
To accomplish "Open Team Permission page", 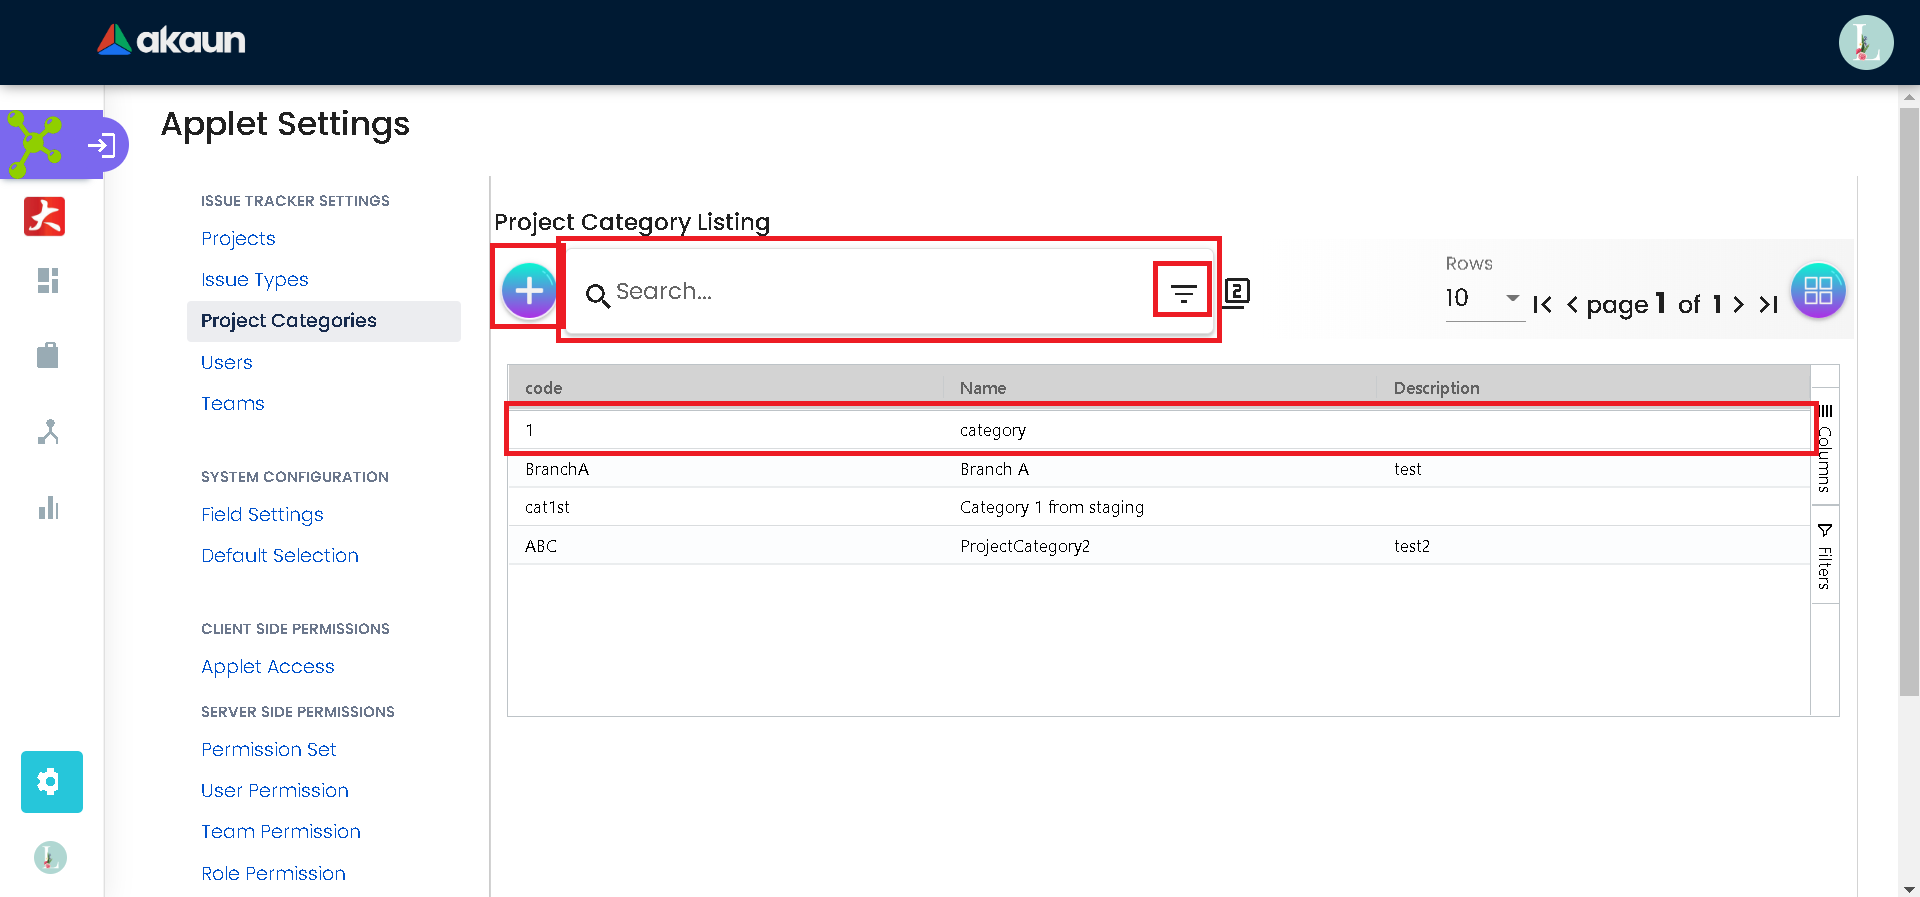I will coord(281,832).
